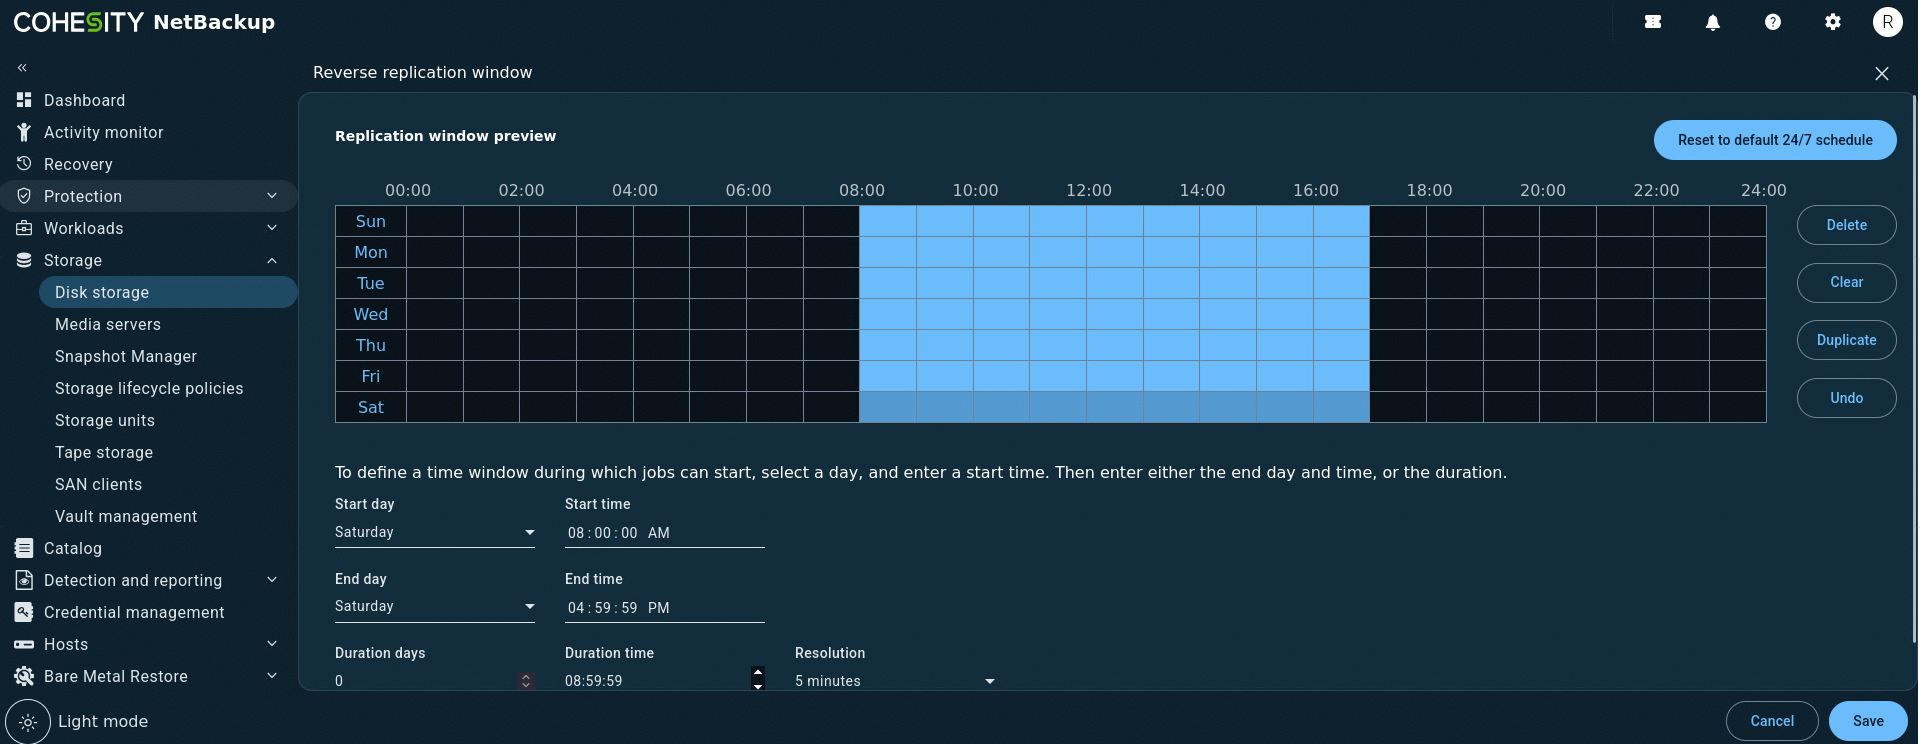Click the Credential management icon
This screenshot has height=744, width=1920.
pyautogui.click(x=24, y=612)
